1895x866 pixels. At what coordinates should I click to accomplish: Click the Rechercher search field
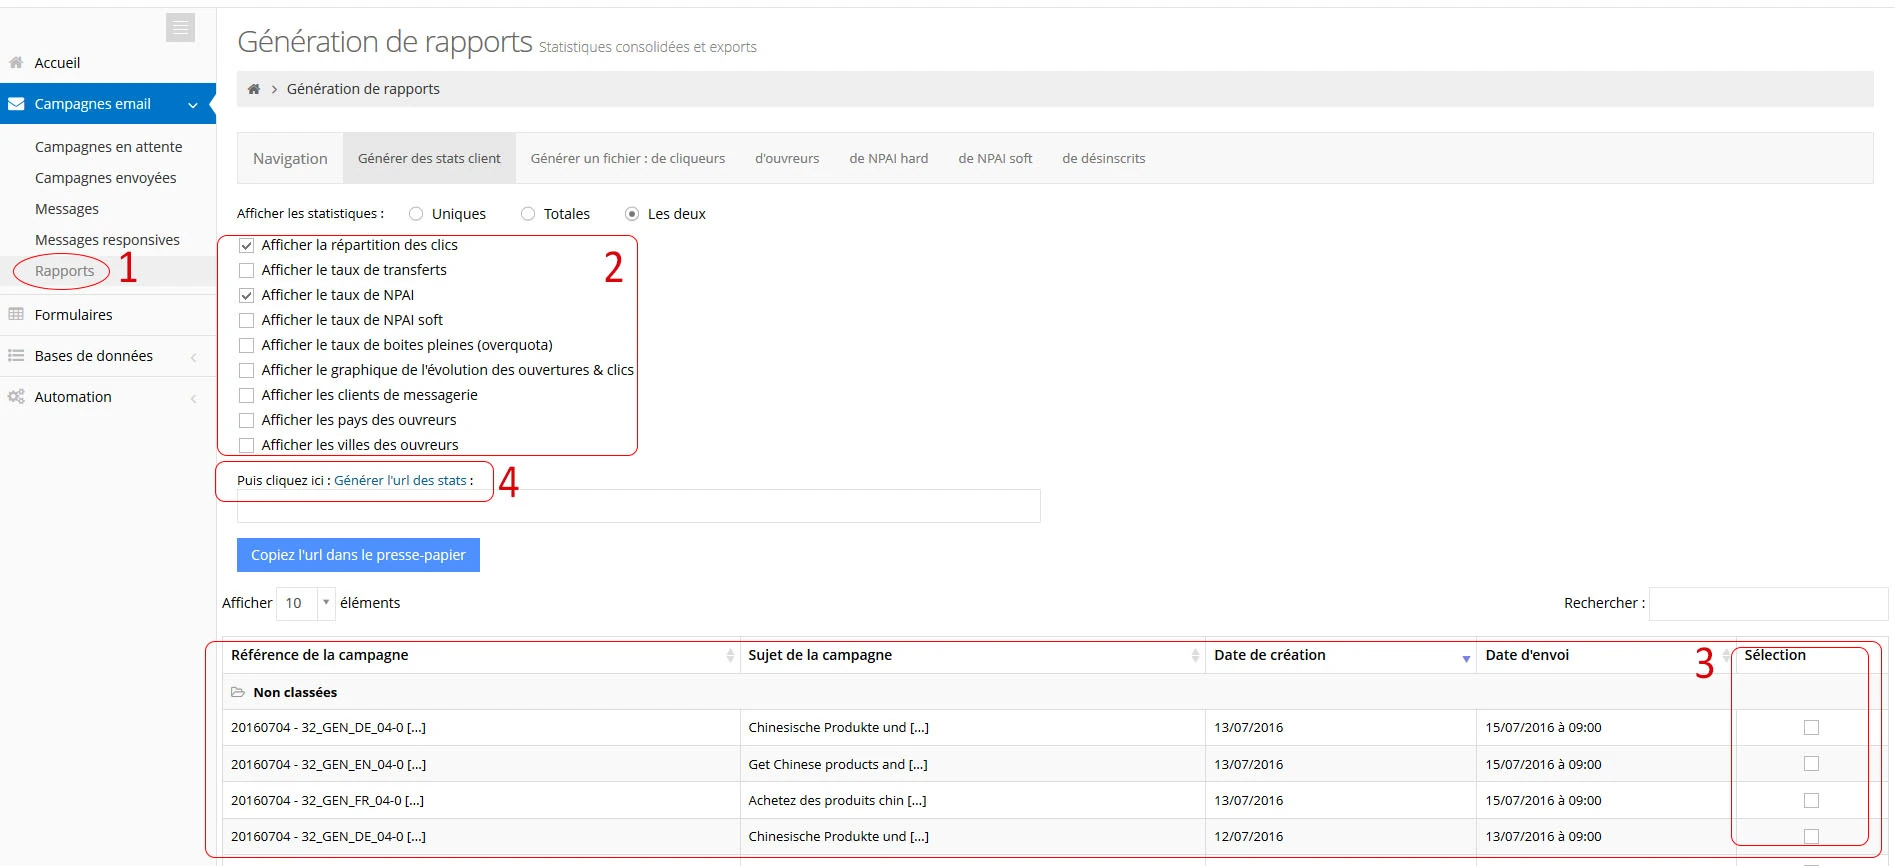[x=1767, y=604]
